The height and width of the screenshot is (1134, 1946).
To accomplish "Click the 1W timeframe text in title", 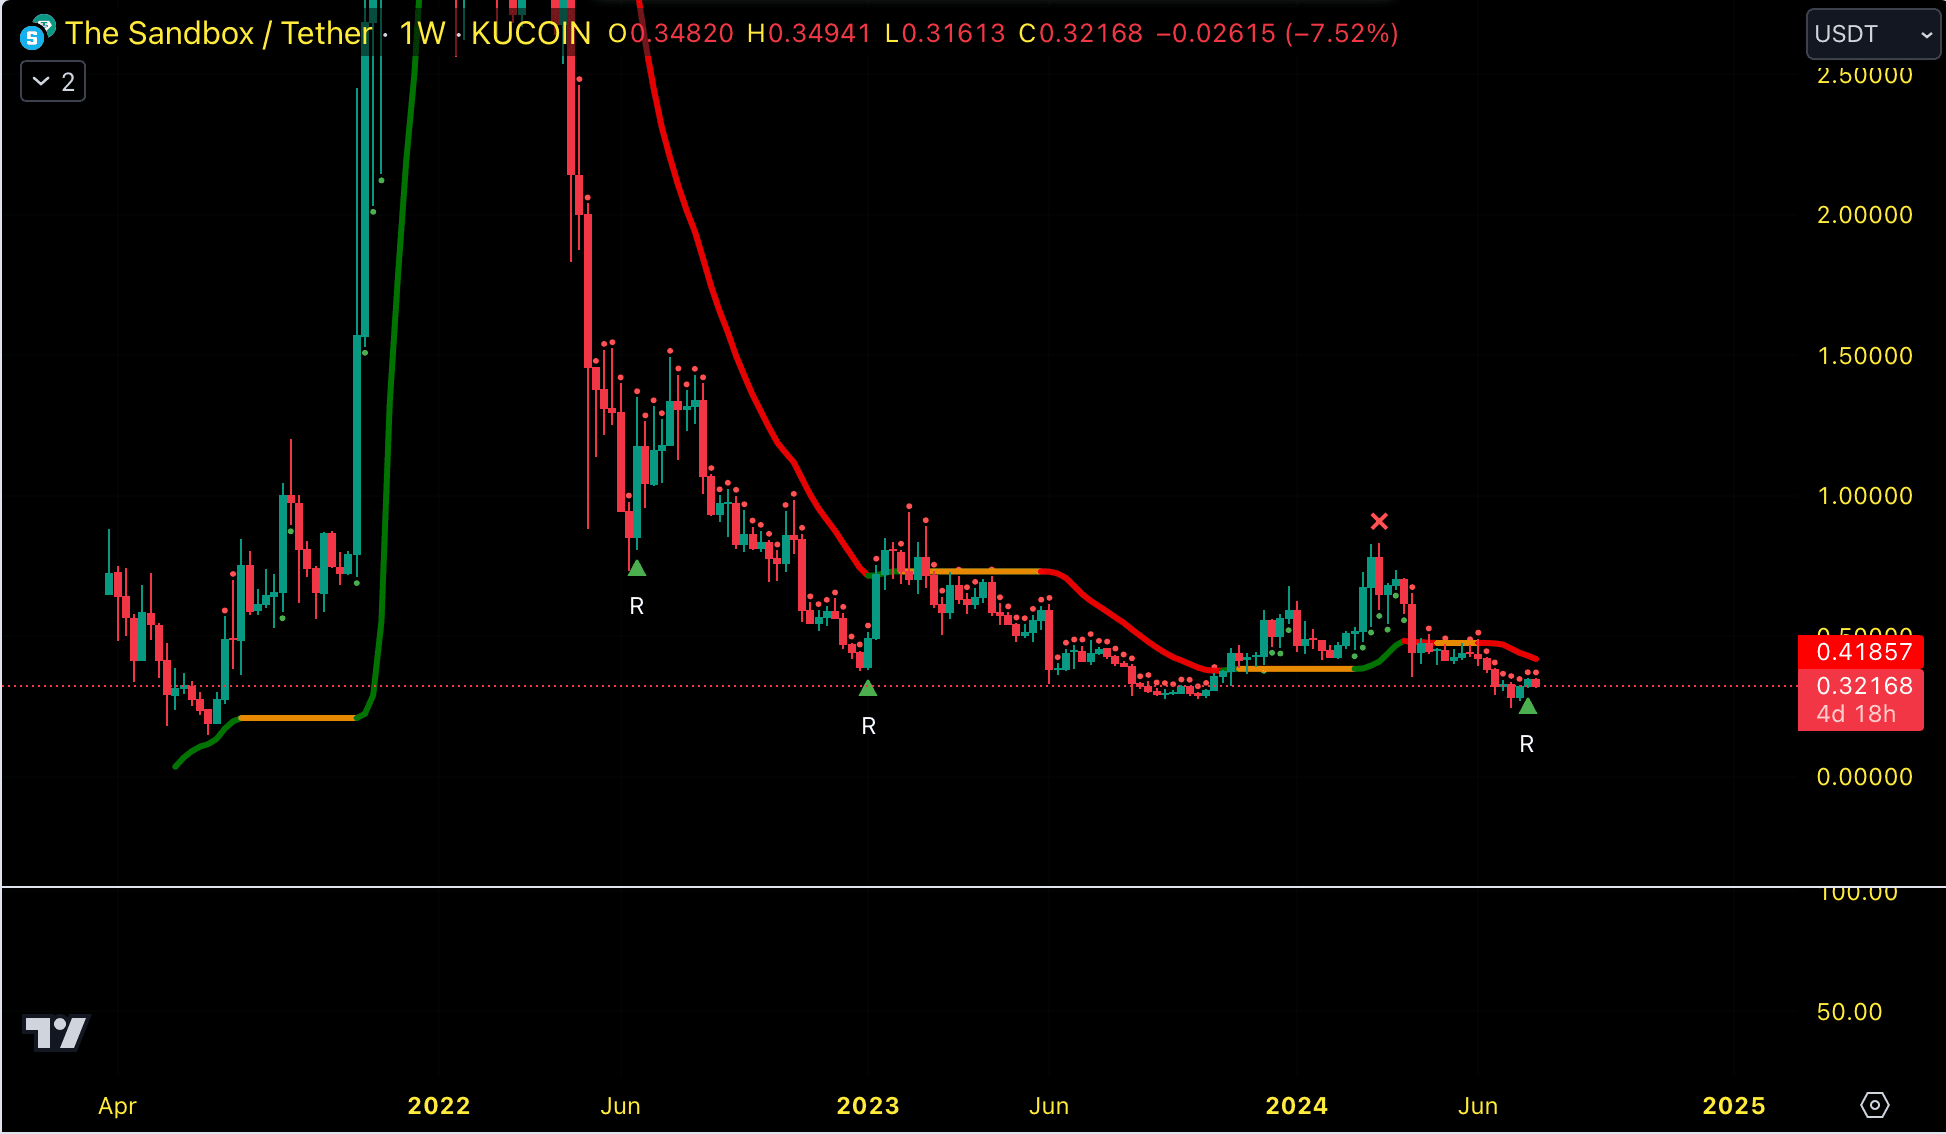I will pyautogui.click(x=422, y=33).
